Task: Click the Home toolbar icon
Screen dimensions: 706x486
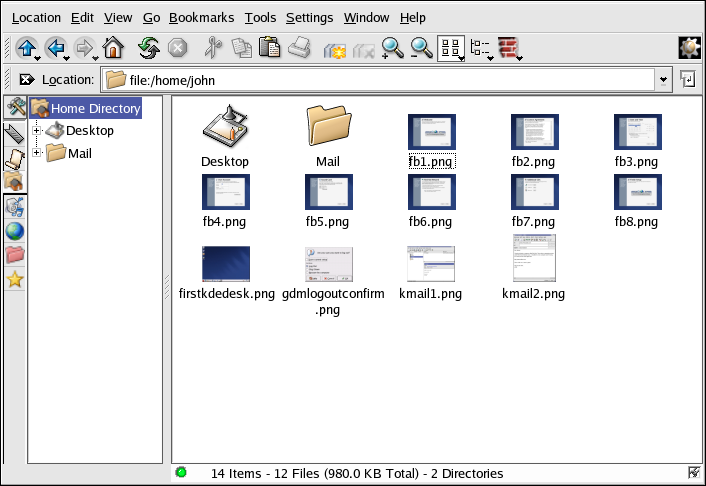Action: 113,47
